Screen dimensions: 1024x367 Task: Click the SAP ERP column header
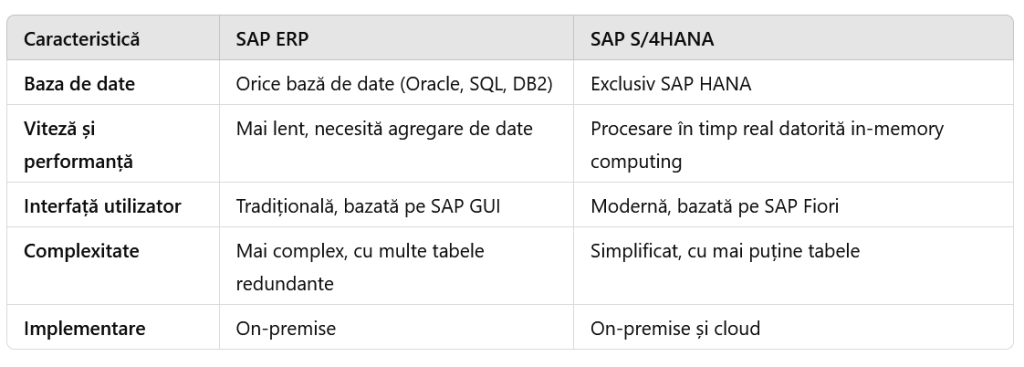pos(272,39)
